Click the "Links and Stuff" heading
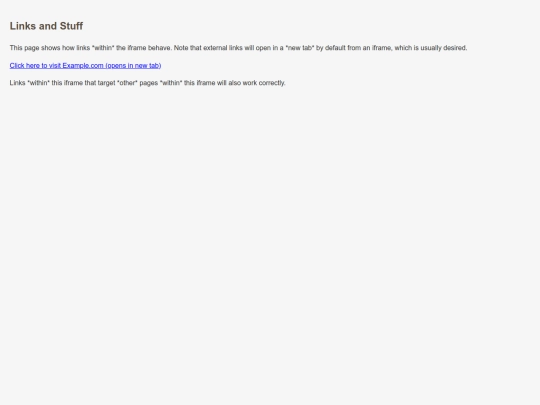This screenshot has width=540, height=405. click(46, 26)
